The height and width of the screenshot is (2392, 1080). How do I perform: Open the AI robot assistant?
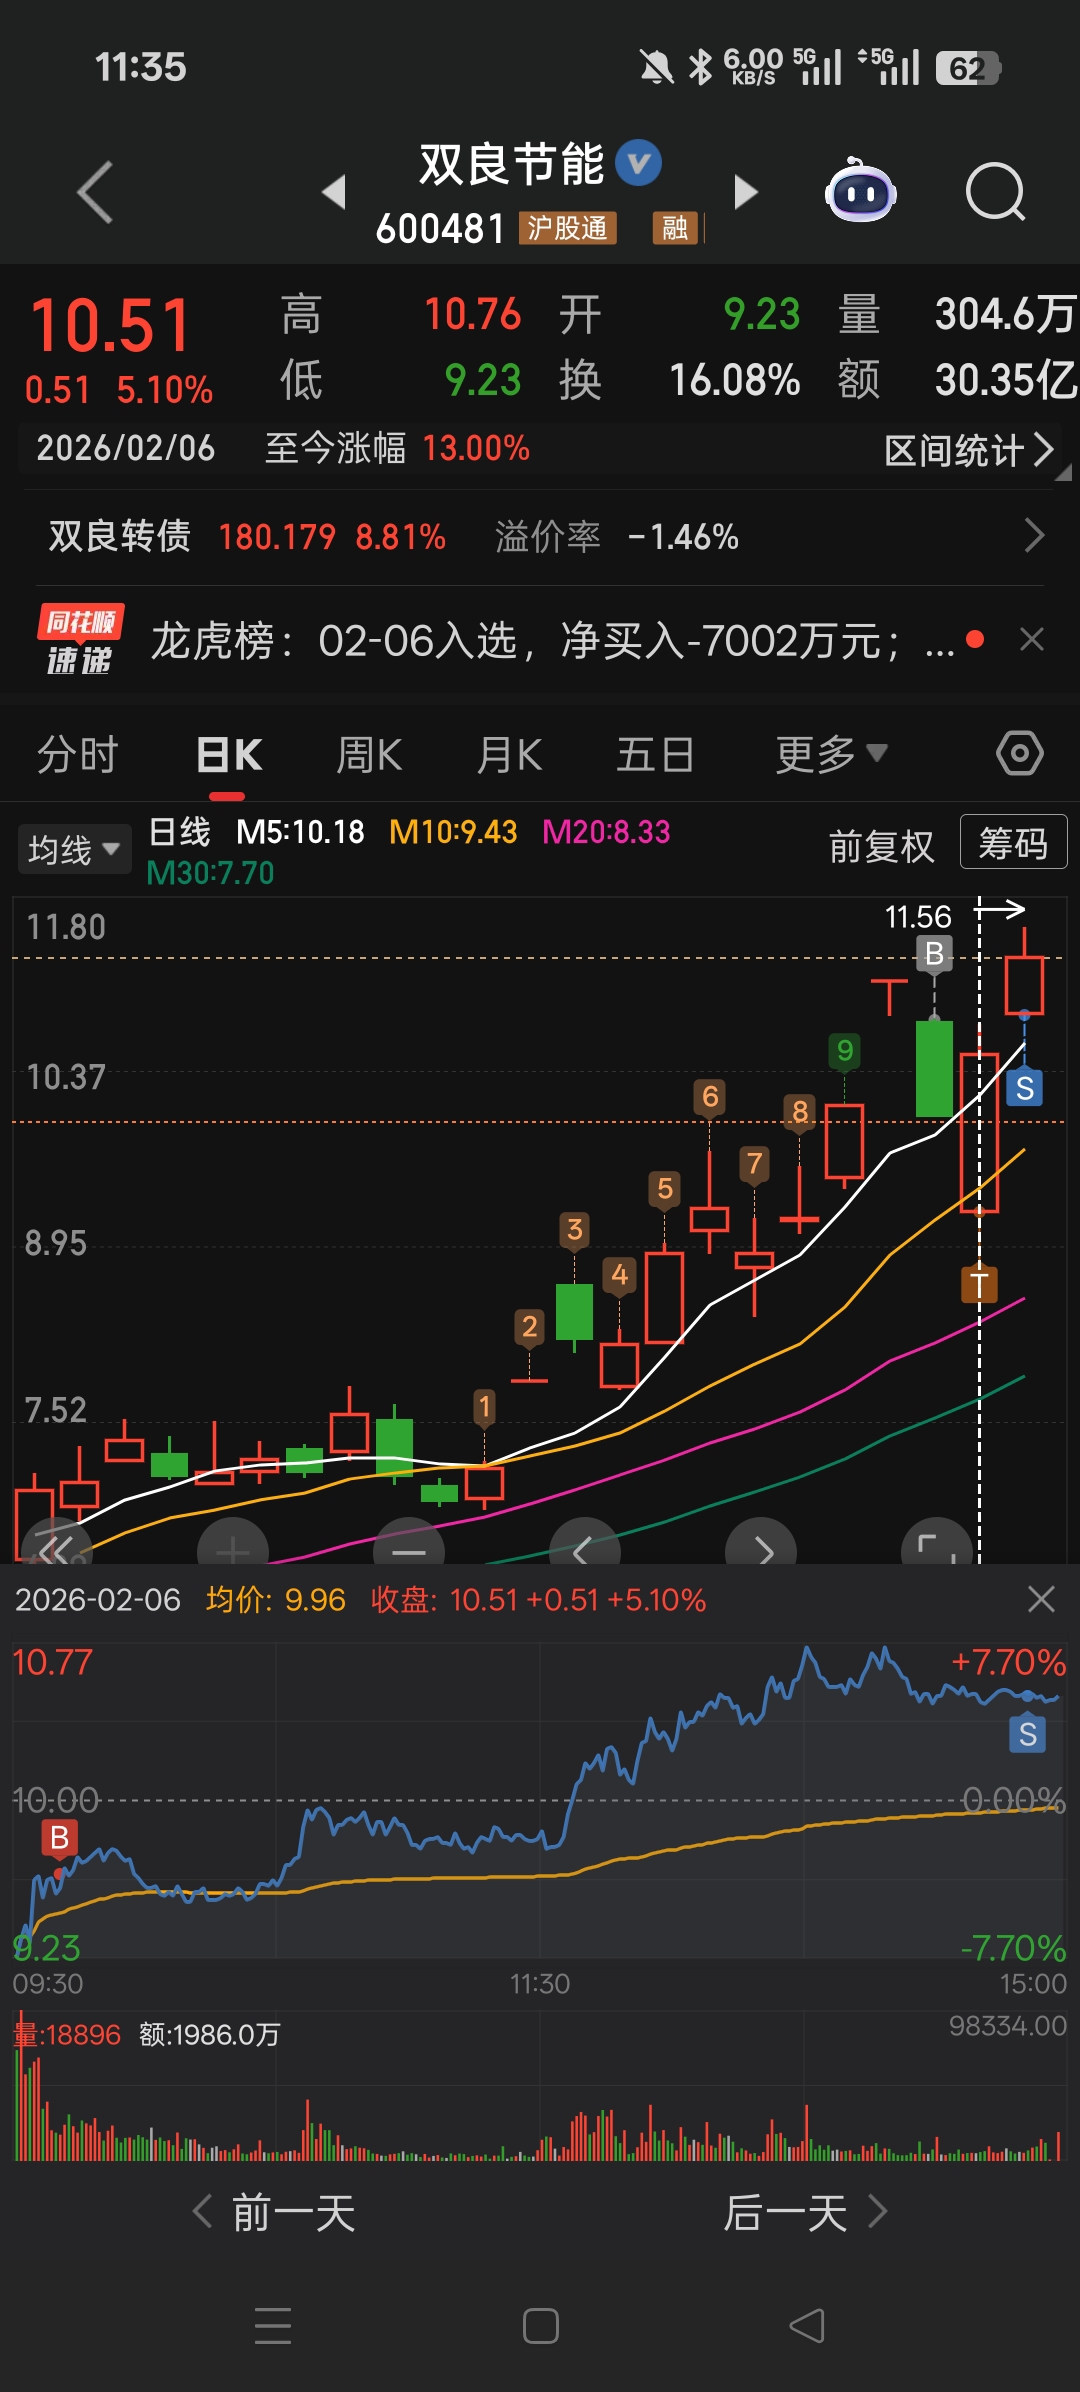click(860, 191)
